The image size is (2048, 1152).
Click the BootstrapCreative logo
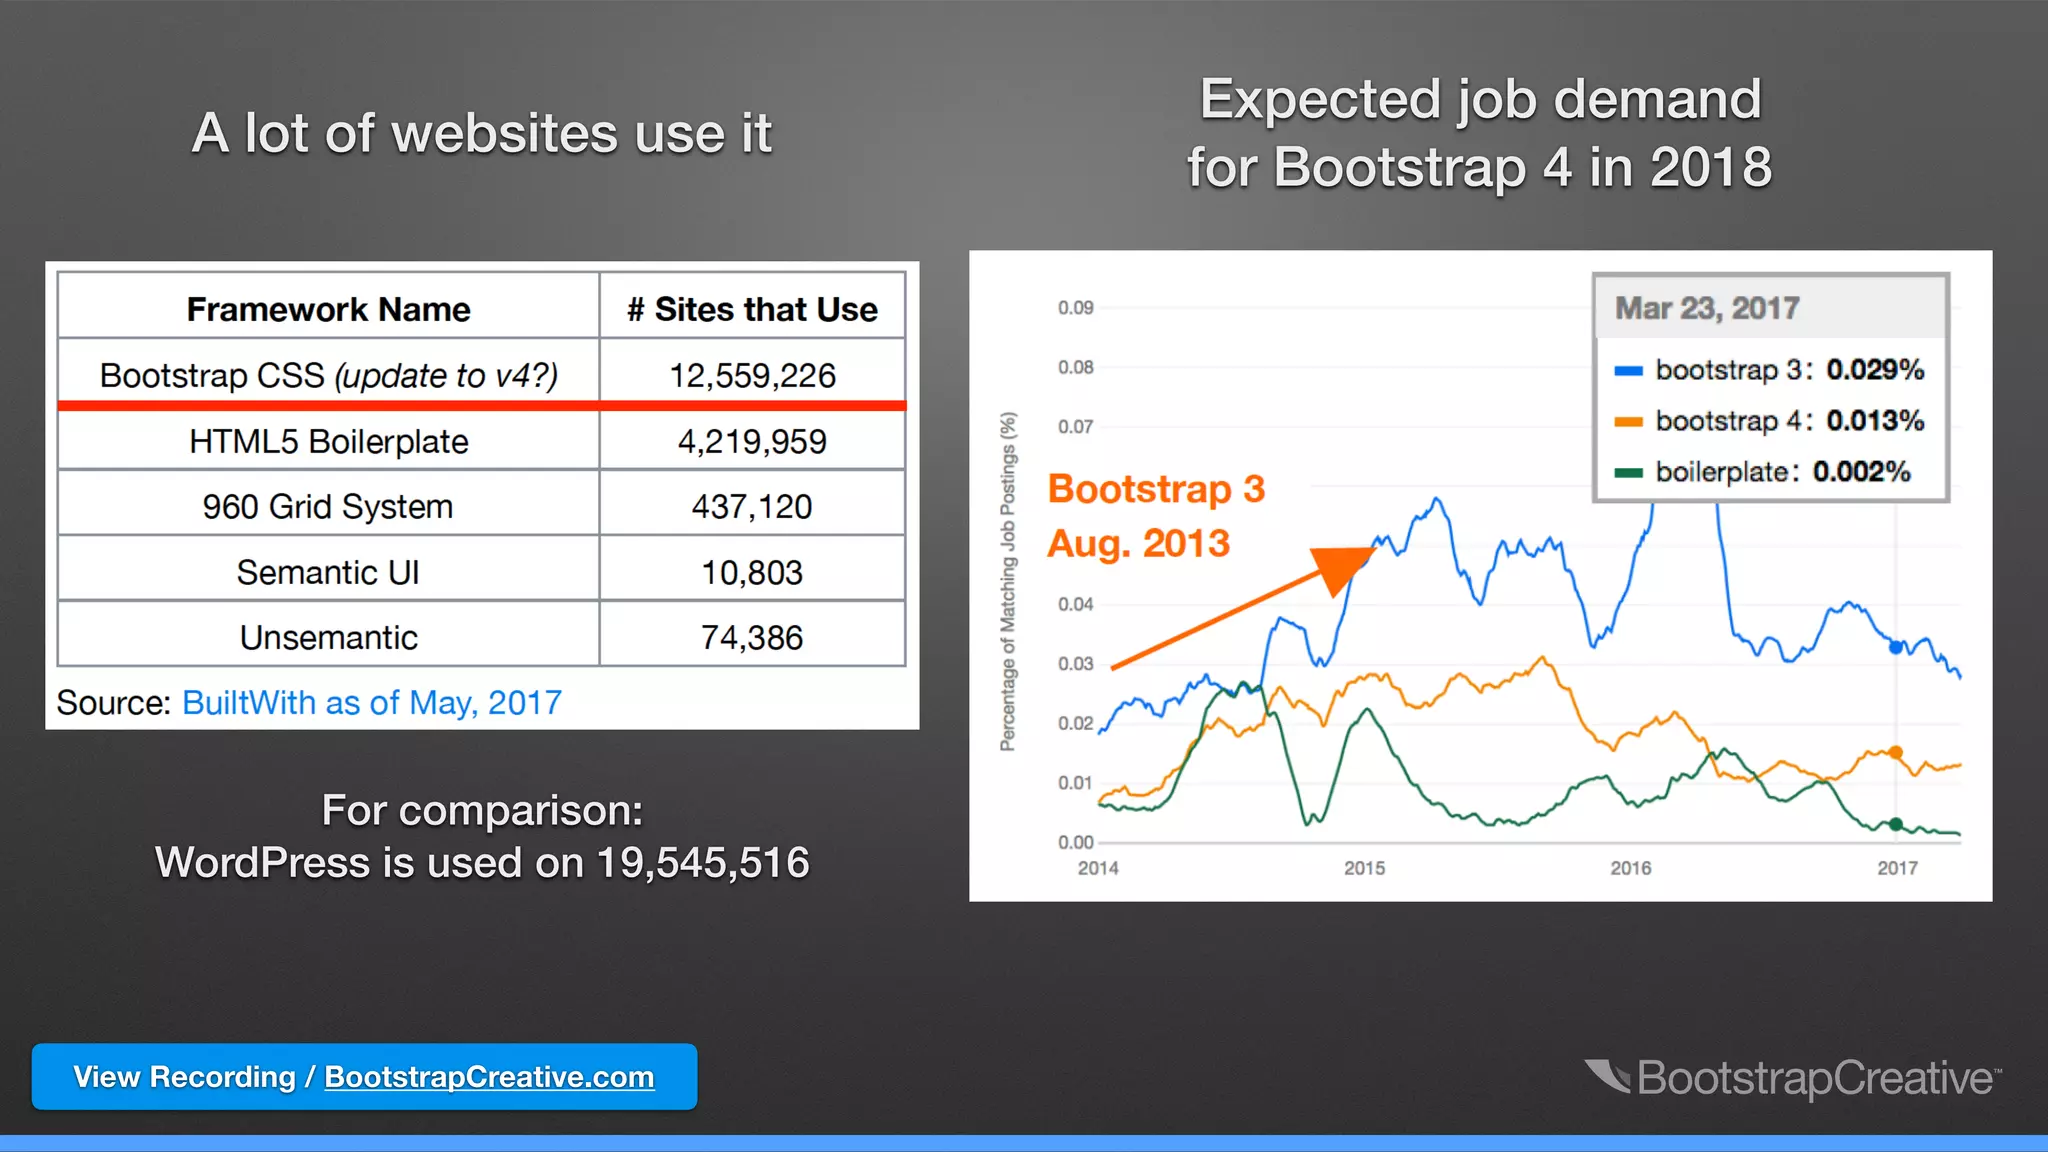1792,1078
